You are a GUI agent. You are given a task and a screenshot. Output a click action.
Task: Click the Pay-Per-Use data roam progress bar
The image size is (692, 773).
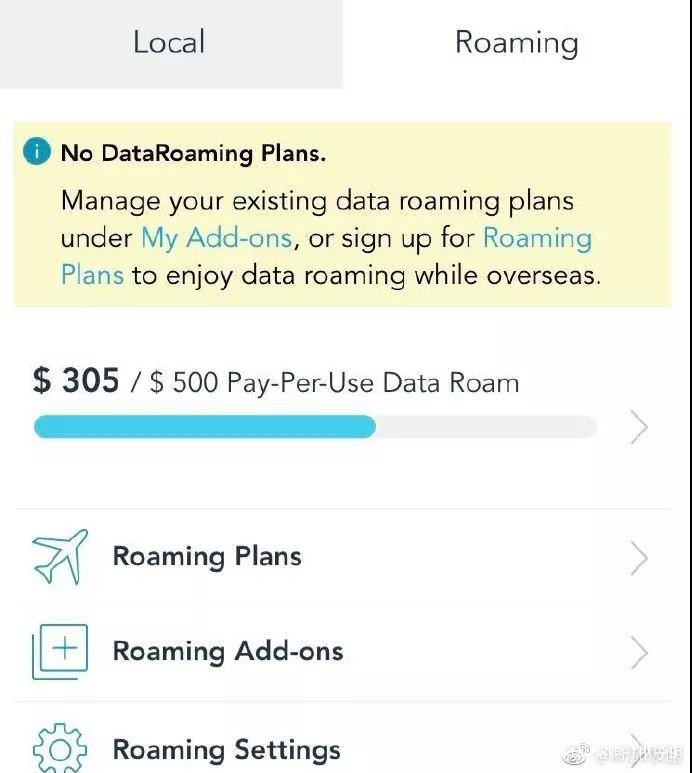(x=315, y=427)
